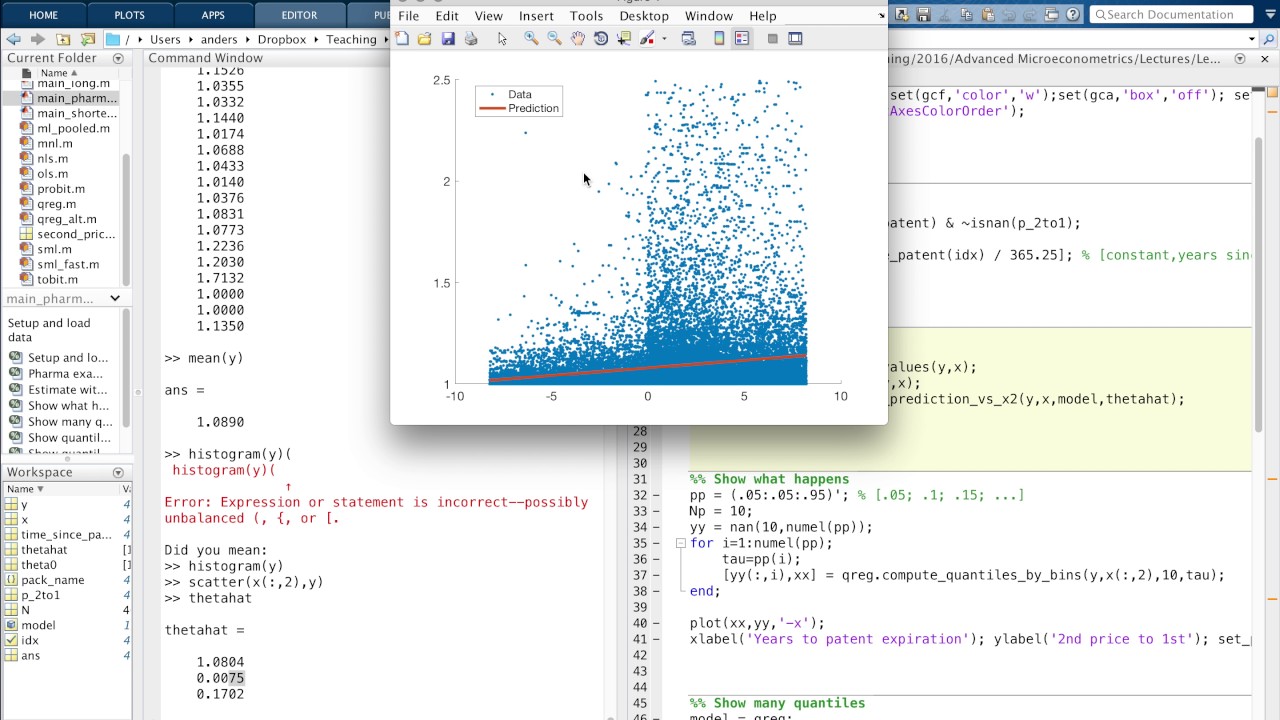Open the File menu in figure window
This screenshot has width=1280, height=720.
pos(408,16)
